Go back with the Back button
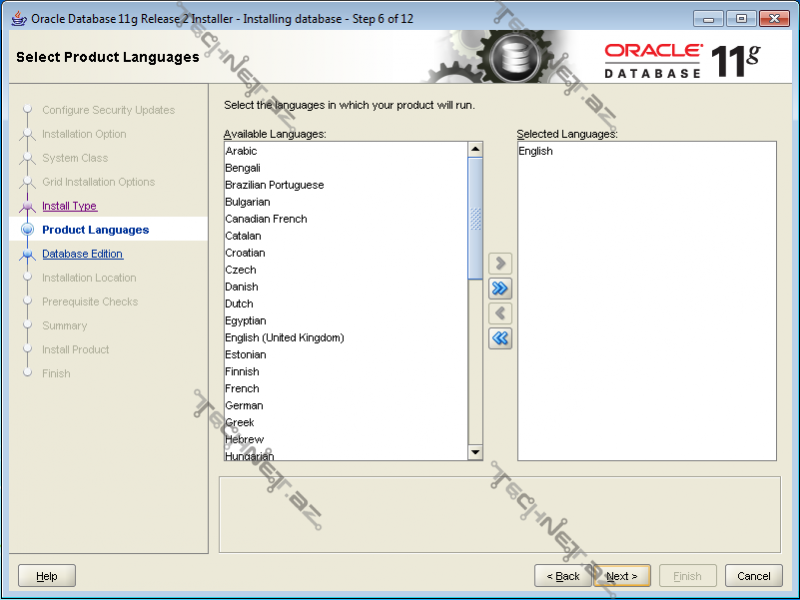 coord(563,576)
